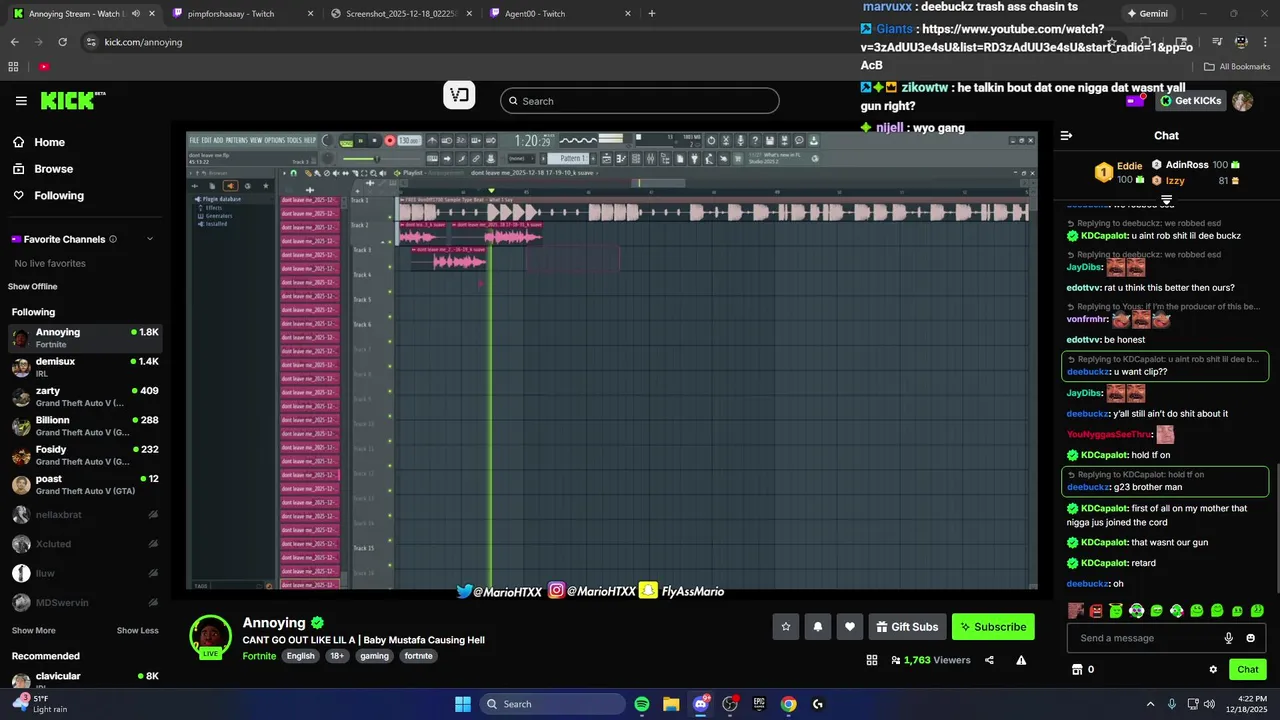Click the Following heart in sidebar
1280x720 pixels.
(x=19, y=196)
